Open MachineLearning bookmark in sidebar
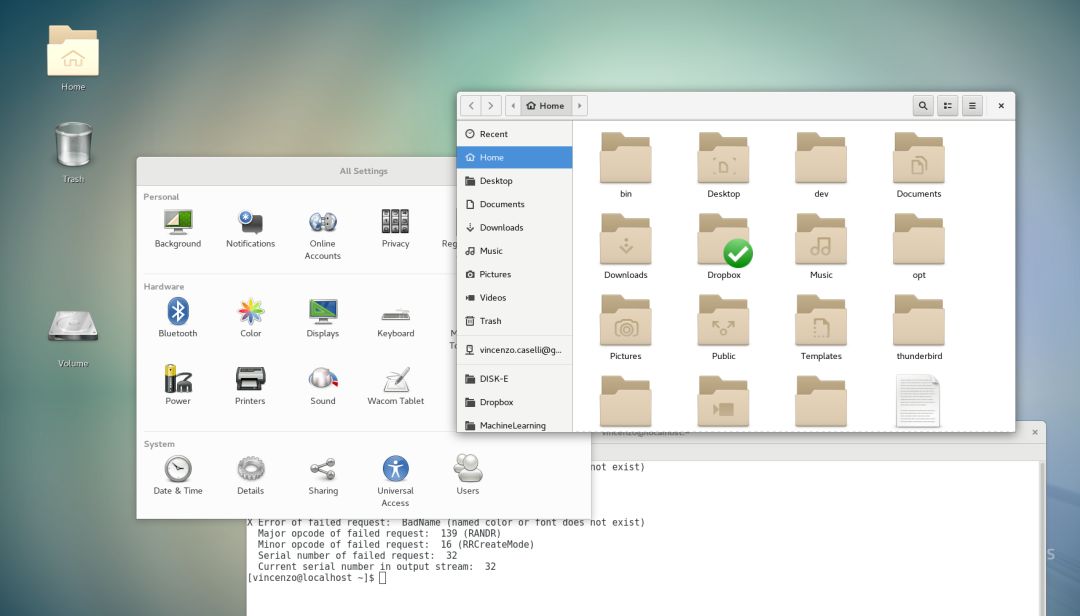This screenshot has height=616, width=1080. [x=515, y=424]
